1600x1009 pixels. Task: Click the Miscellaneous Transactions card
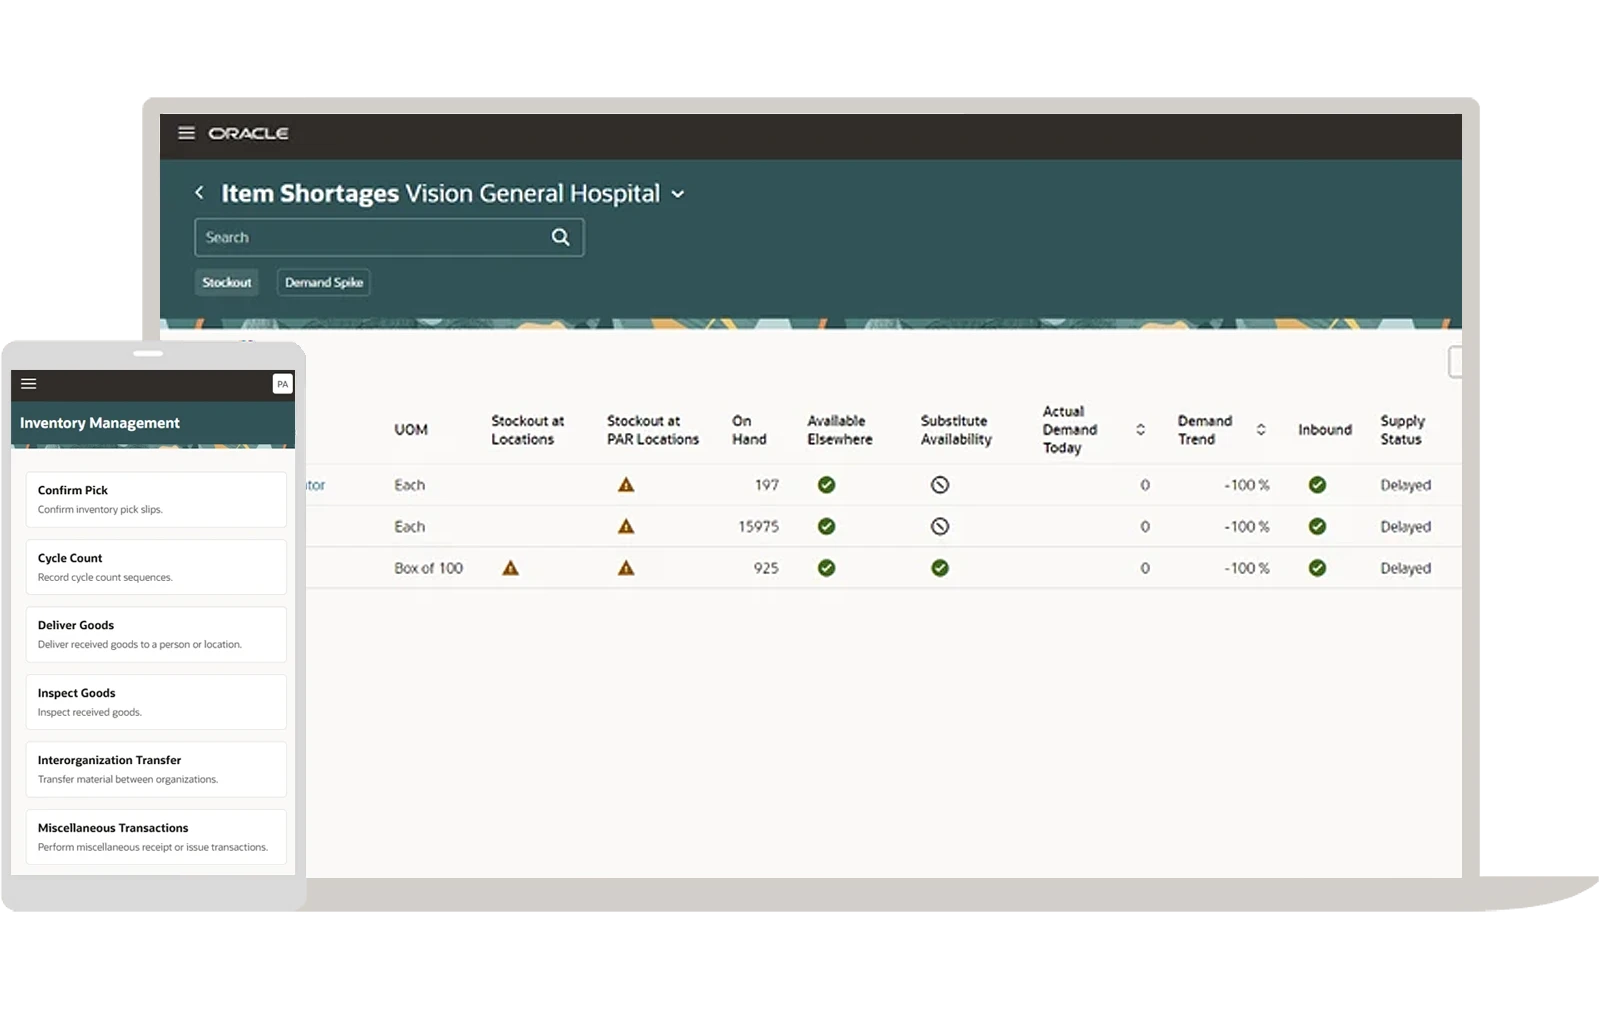point(156,837)
